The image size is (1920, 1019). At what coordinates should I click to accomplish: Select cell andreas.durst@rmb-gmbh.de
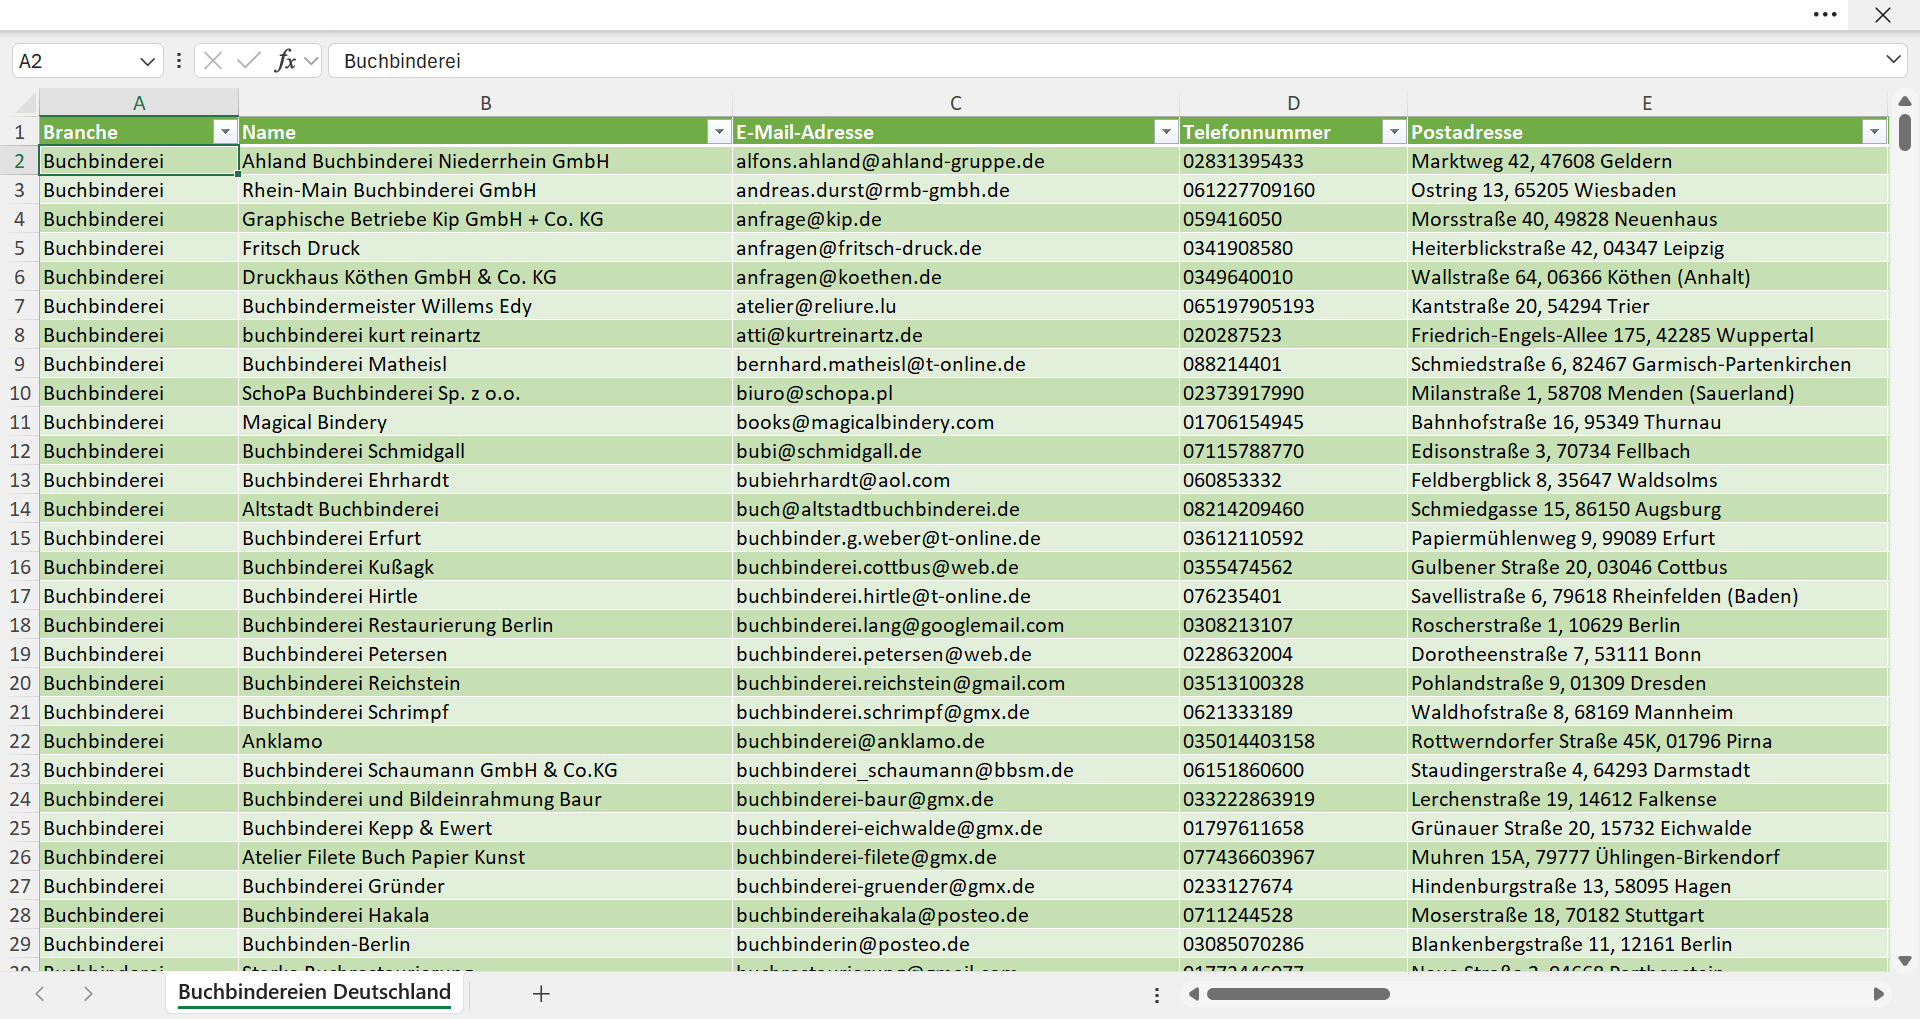pos(956,190)
